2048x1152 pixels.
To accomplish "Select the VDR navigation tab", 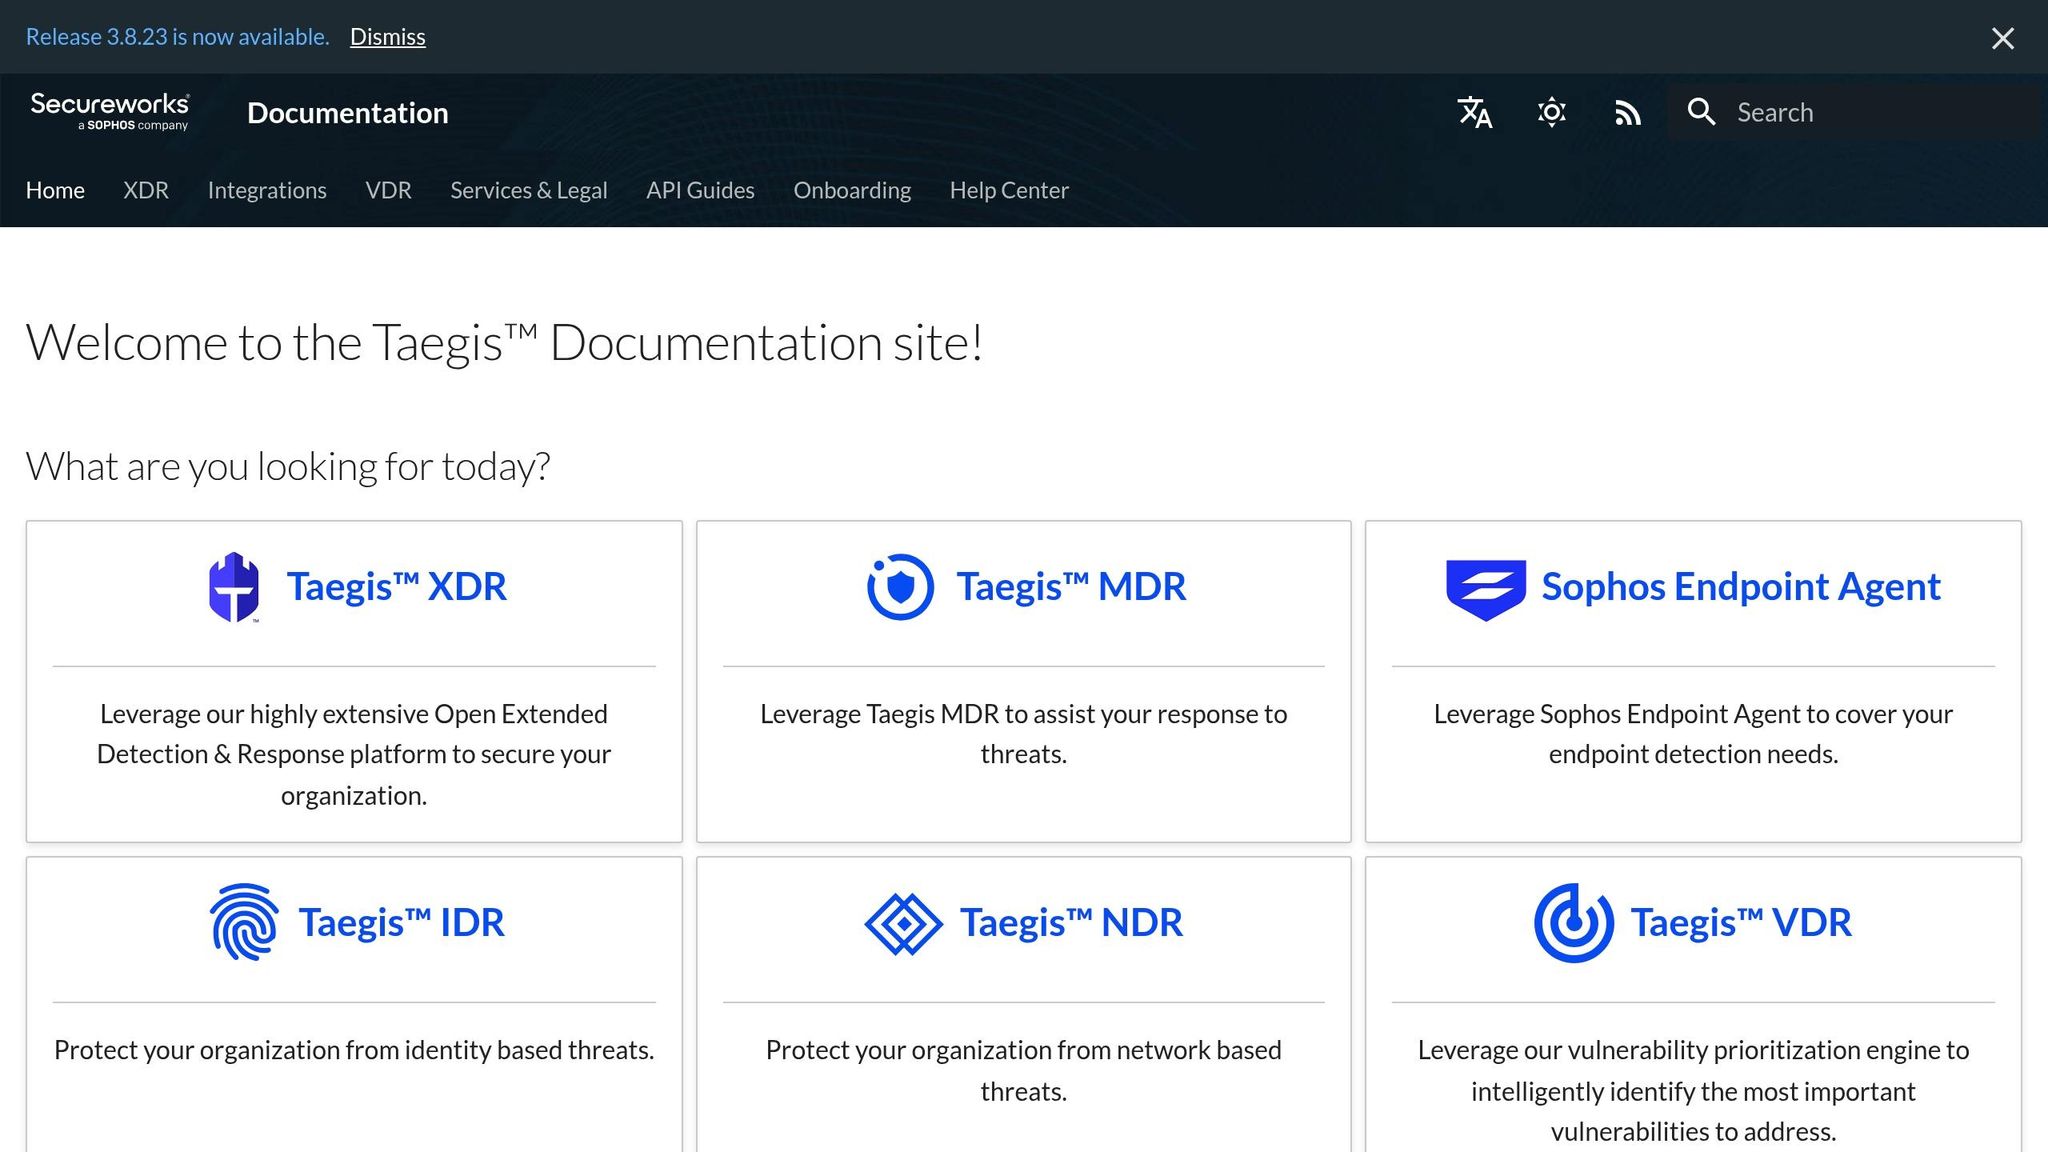I will (388, 190).
